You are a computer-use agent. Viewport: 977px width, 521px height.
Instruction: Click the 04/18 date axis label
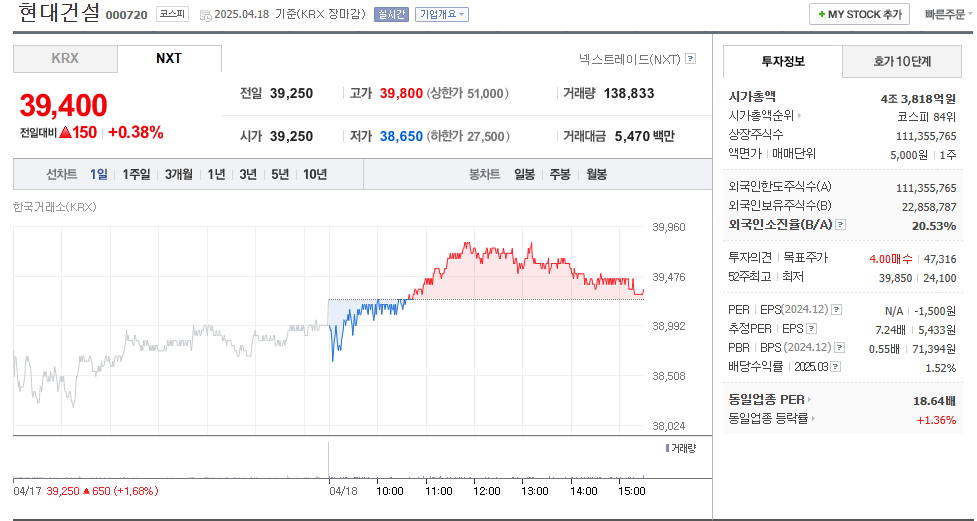(343, 491)
